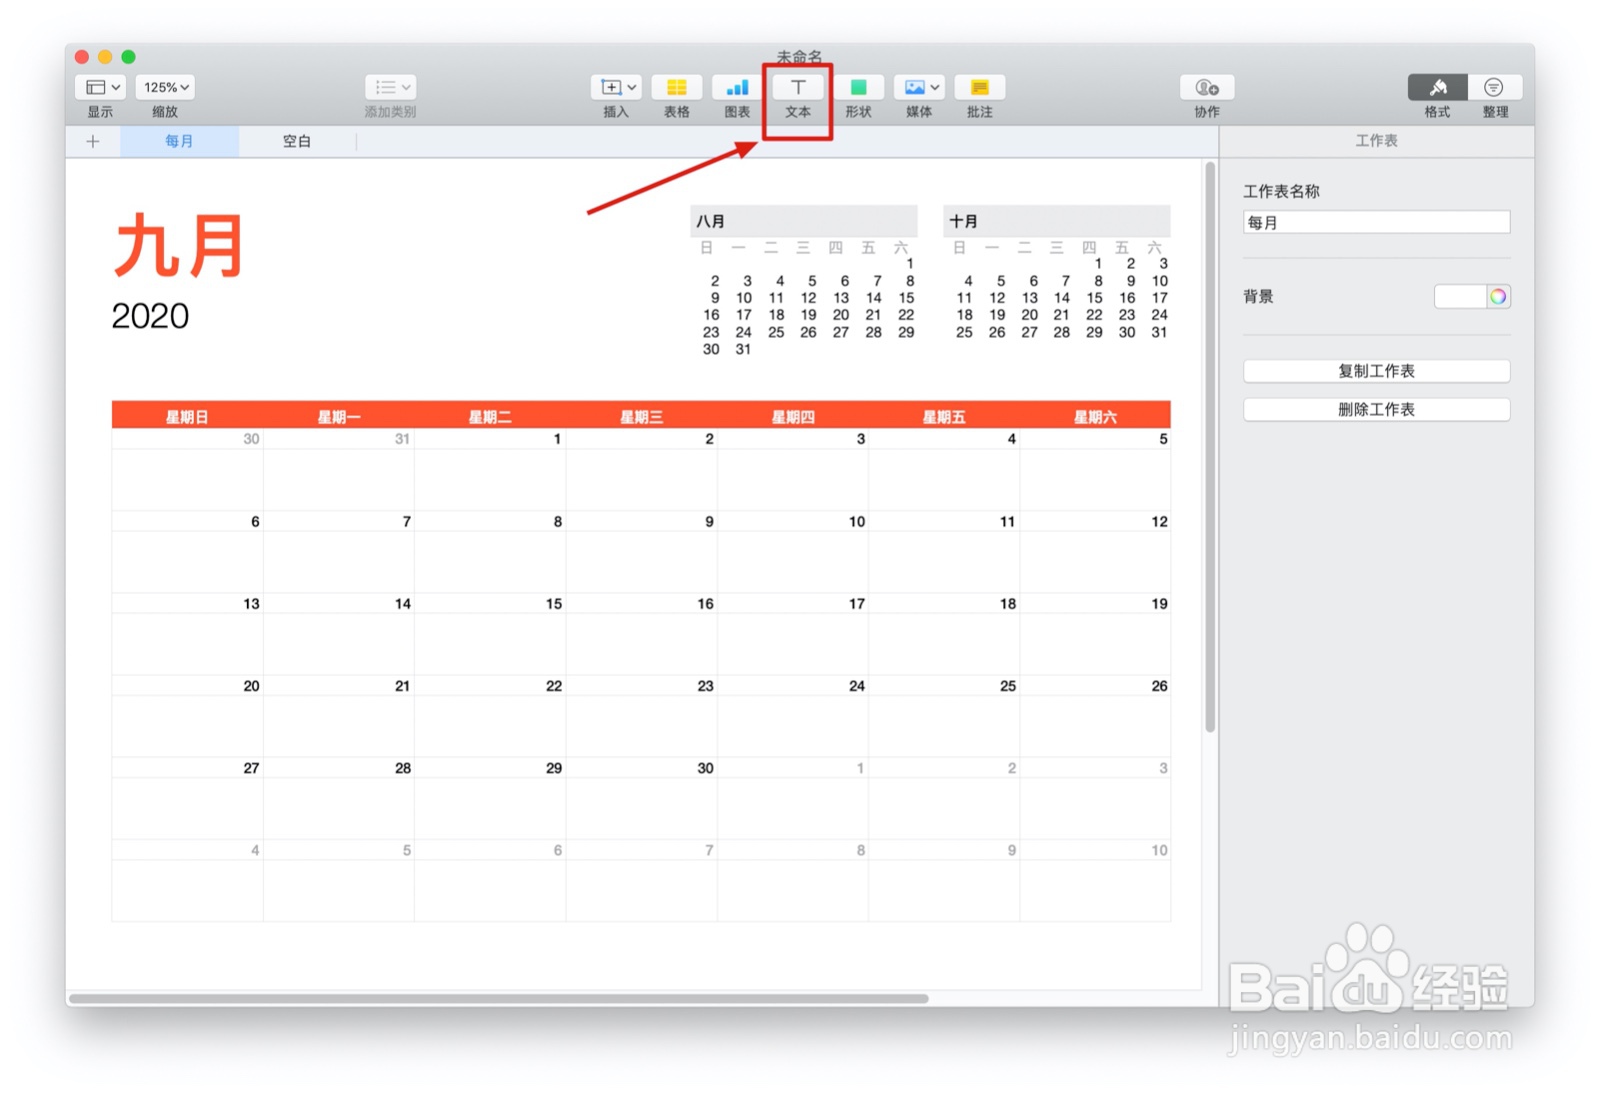
Task: Click the 星期五 column header
Action: 944,417
